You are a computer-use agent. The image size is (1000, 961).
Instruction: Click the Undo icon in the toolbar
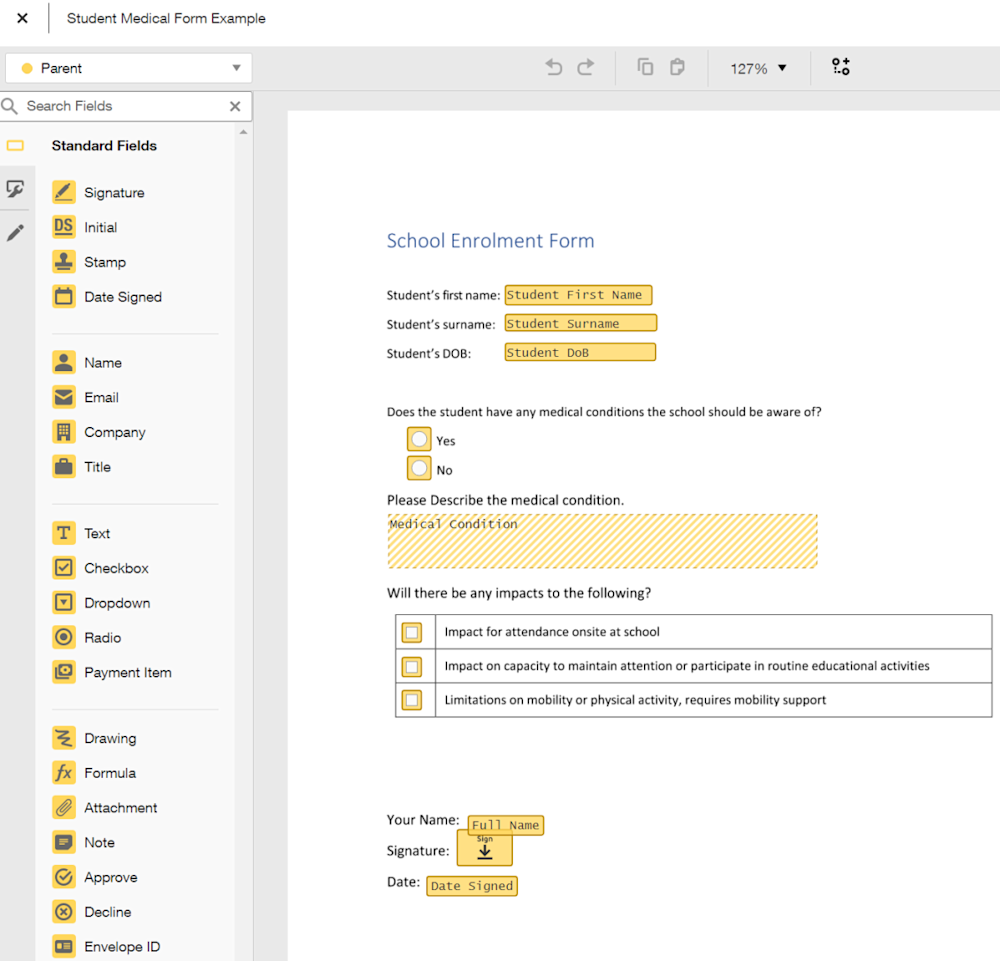pos(553,67)
